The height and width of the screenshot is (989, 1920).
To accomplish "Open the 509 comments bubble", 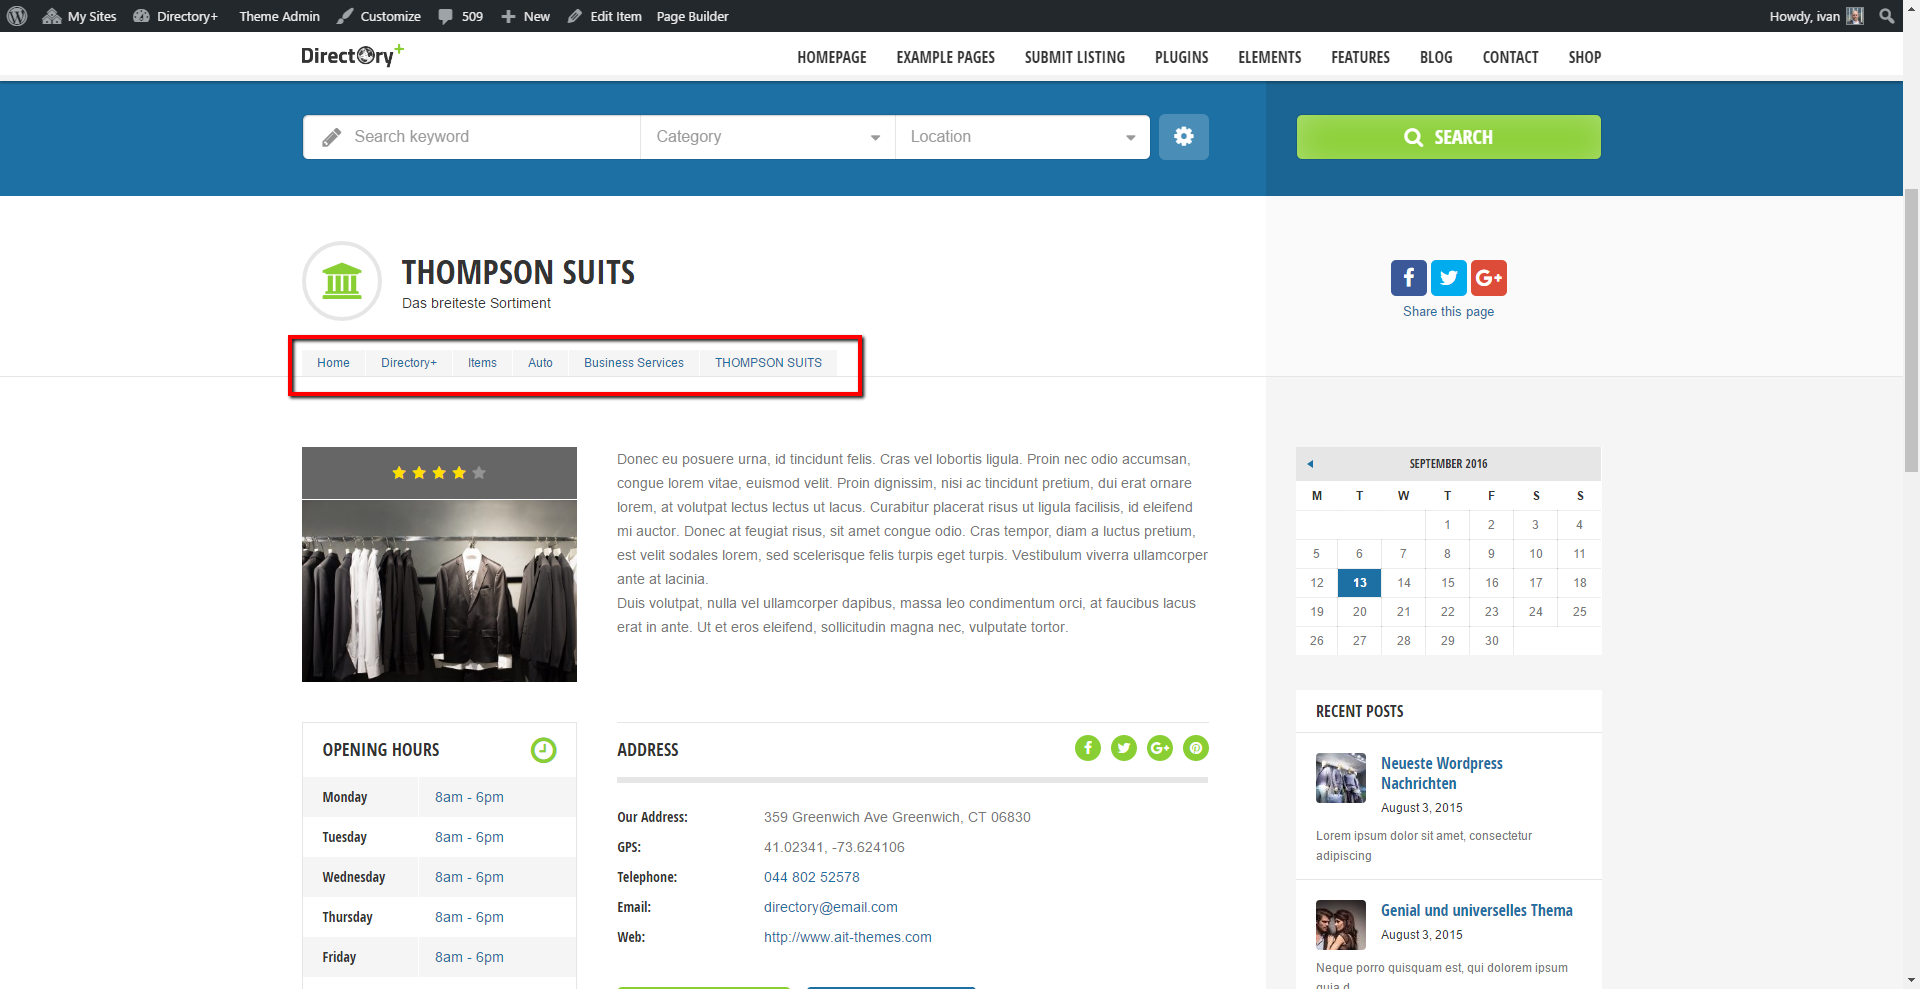I will click(461, 16).
